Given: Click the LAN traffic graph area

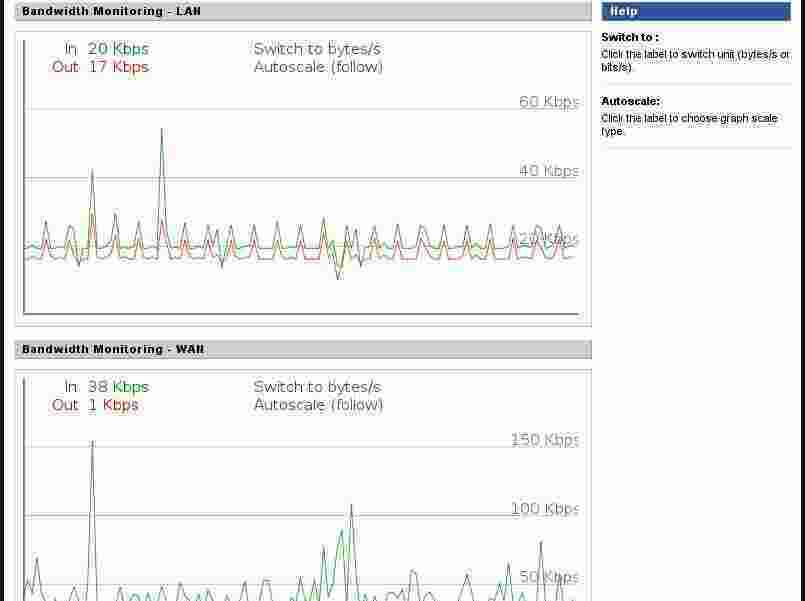Looking at the screenshot, I should pos(300,240).
